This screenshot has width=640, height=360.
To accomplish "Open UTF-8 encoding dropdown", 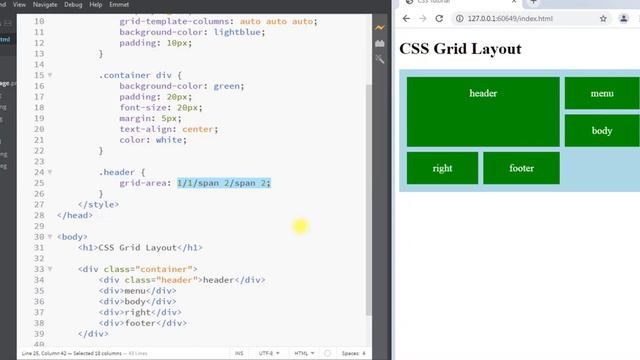I will click(269, 353).
